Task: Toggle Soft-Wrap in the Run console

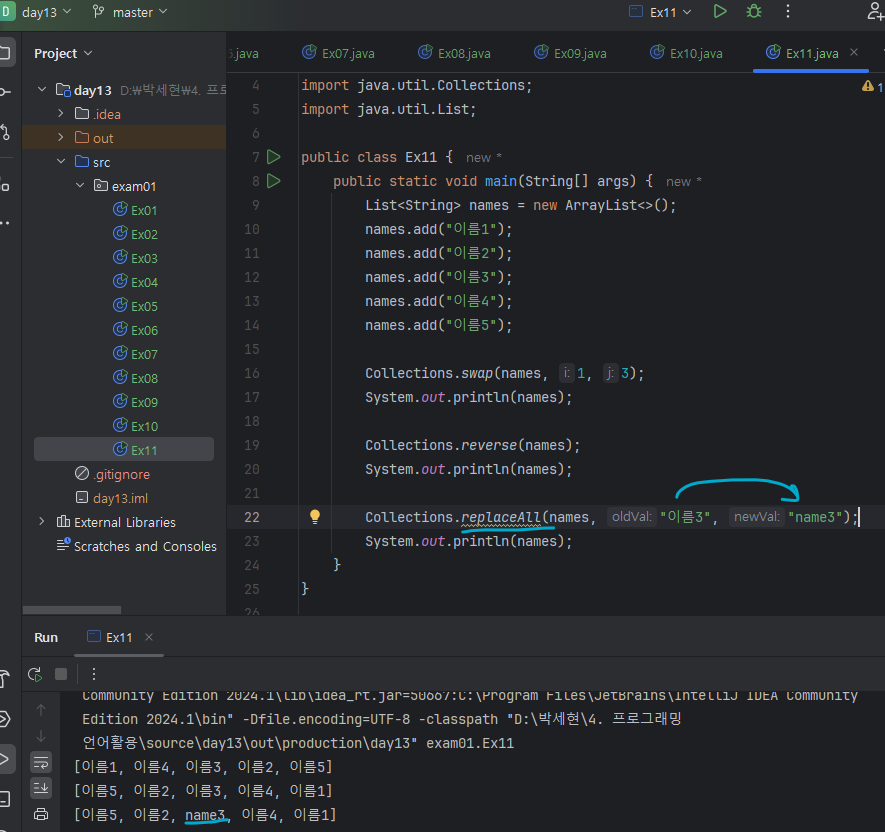Action: click(41, 762)
